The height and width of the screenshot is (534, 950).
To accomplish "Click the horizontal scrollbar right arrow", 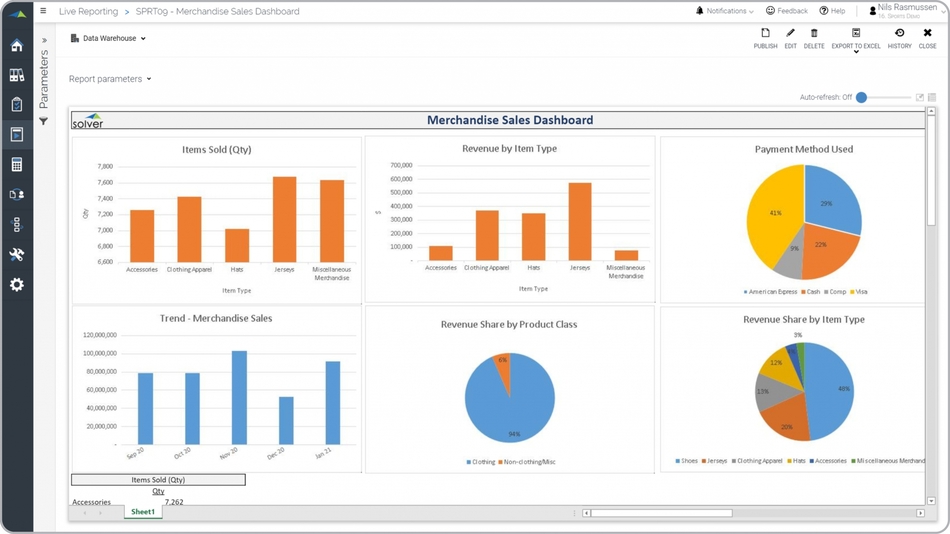I will tap(920, 513).
